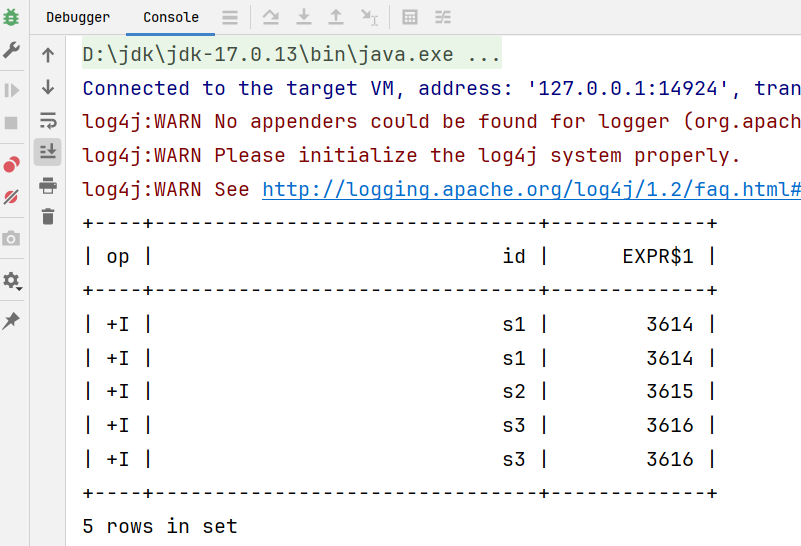
Task: Click the Step Into down-arrow icon
Action: point(303,17)
